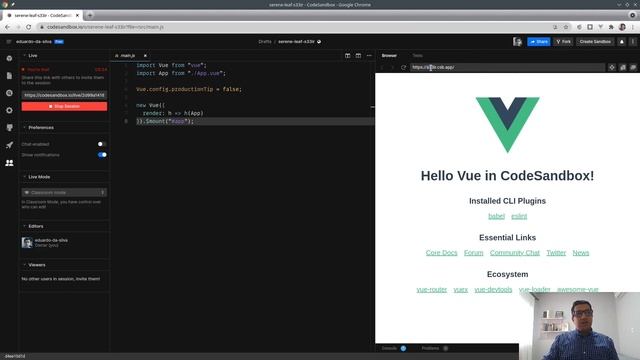Toggle the Chat enabled switch
The height and width of the screenshot is (360, 640).
[102, 144]
